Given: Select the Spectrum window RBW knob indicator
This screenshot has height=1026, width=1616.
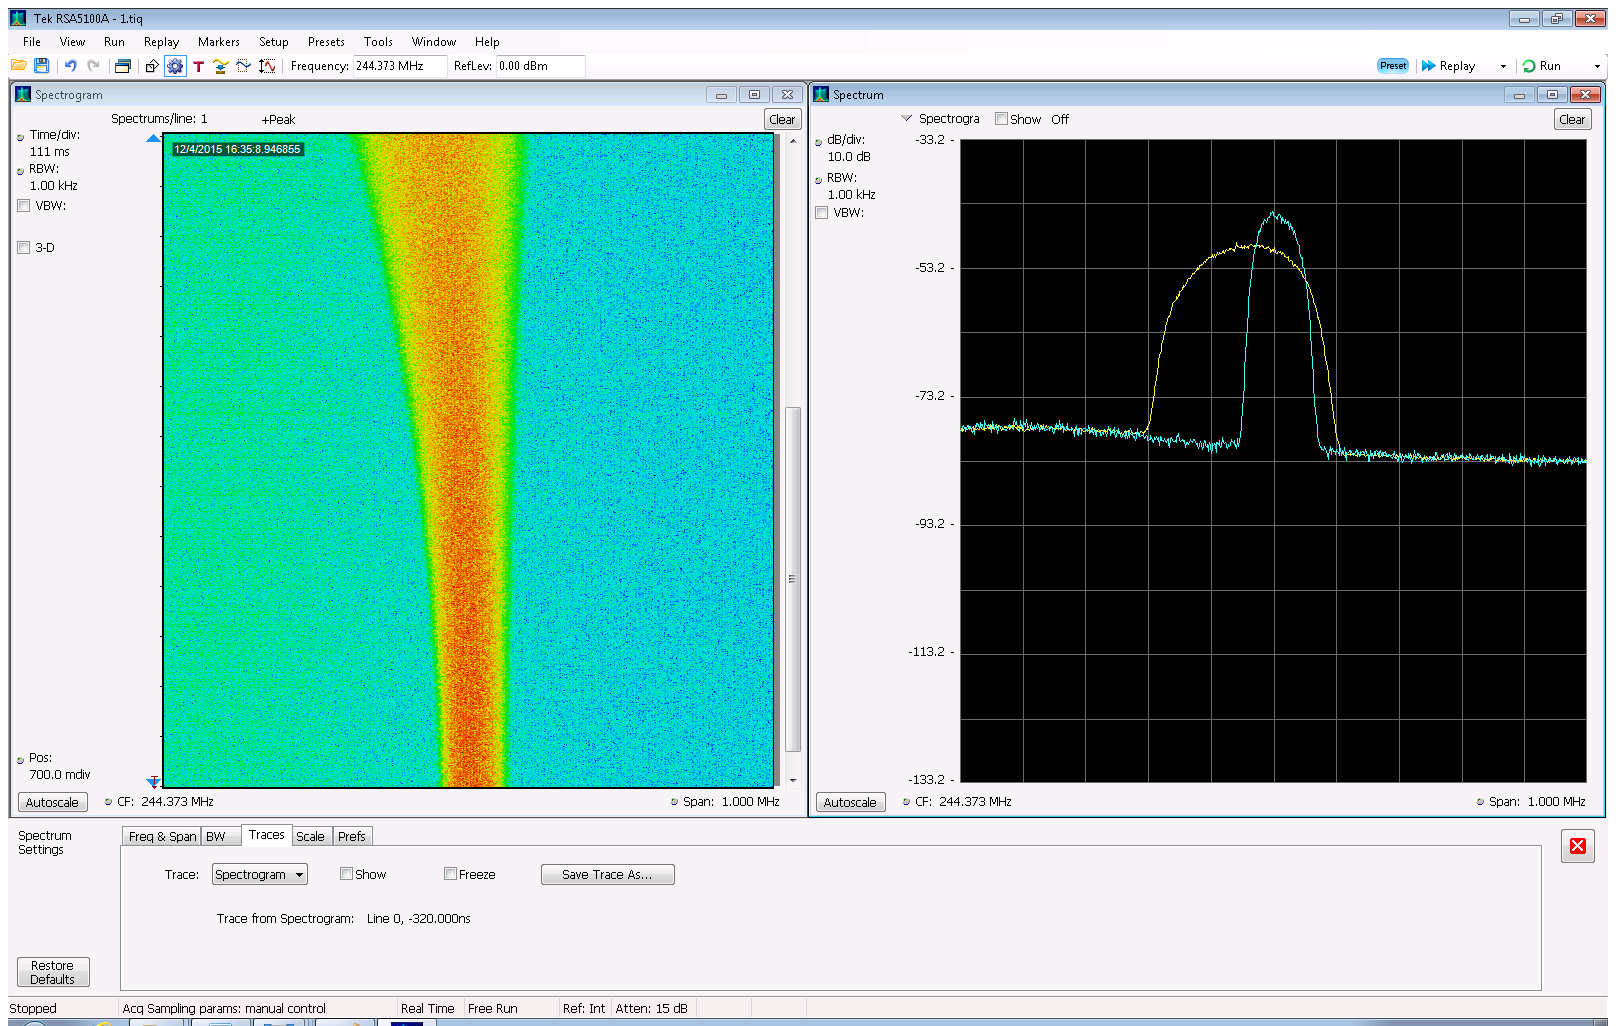Looking at the screenshot, I should click(818, 180).
